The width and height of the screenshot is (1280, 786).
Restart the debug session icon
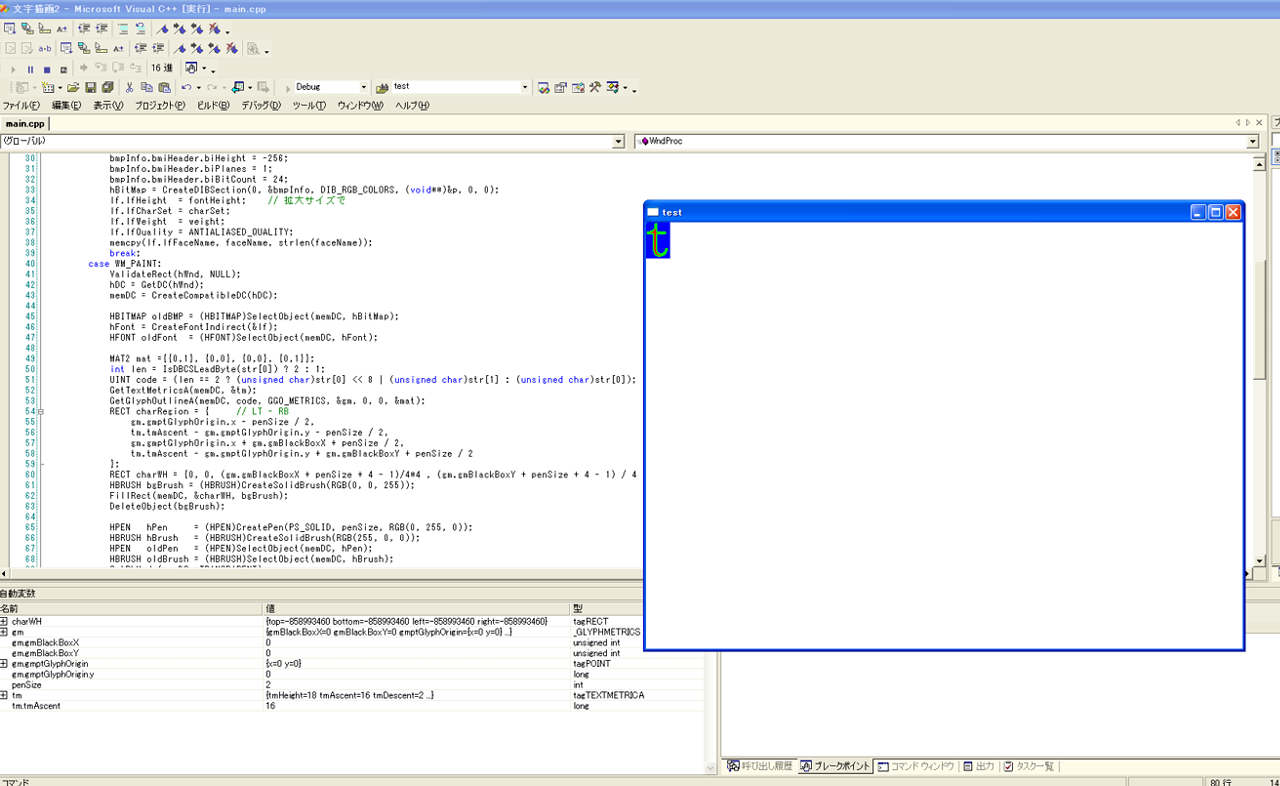64,69
